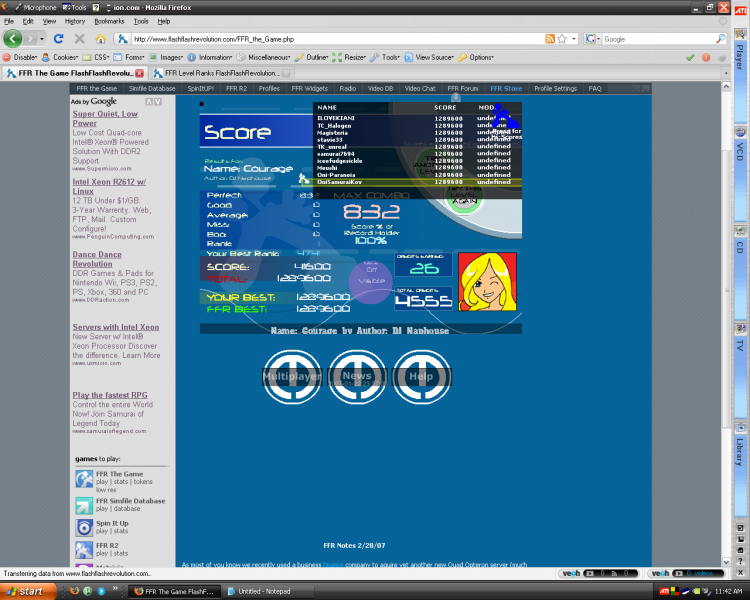Bookmark this page with the star icon
Screen dimensions: 750x600
pos(562,39)
